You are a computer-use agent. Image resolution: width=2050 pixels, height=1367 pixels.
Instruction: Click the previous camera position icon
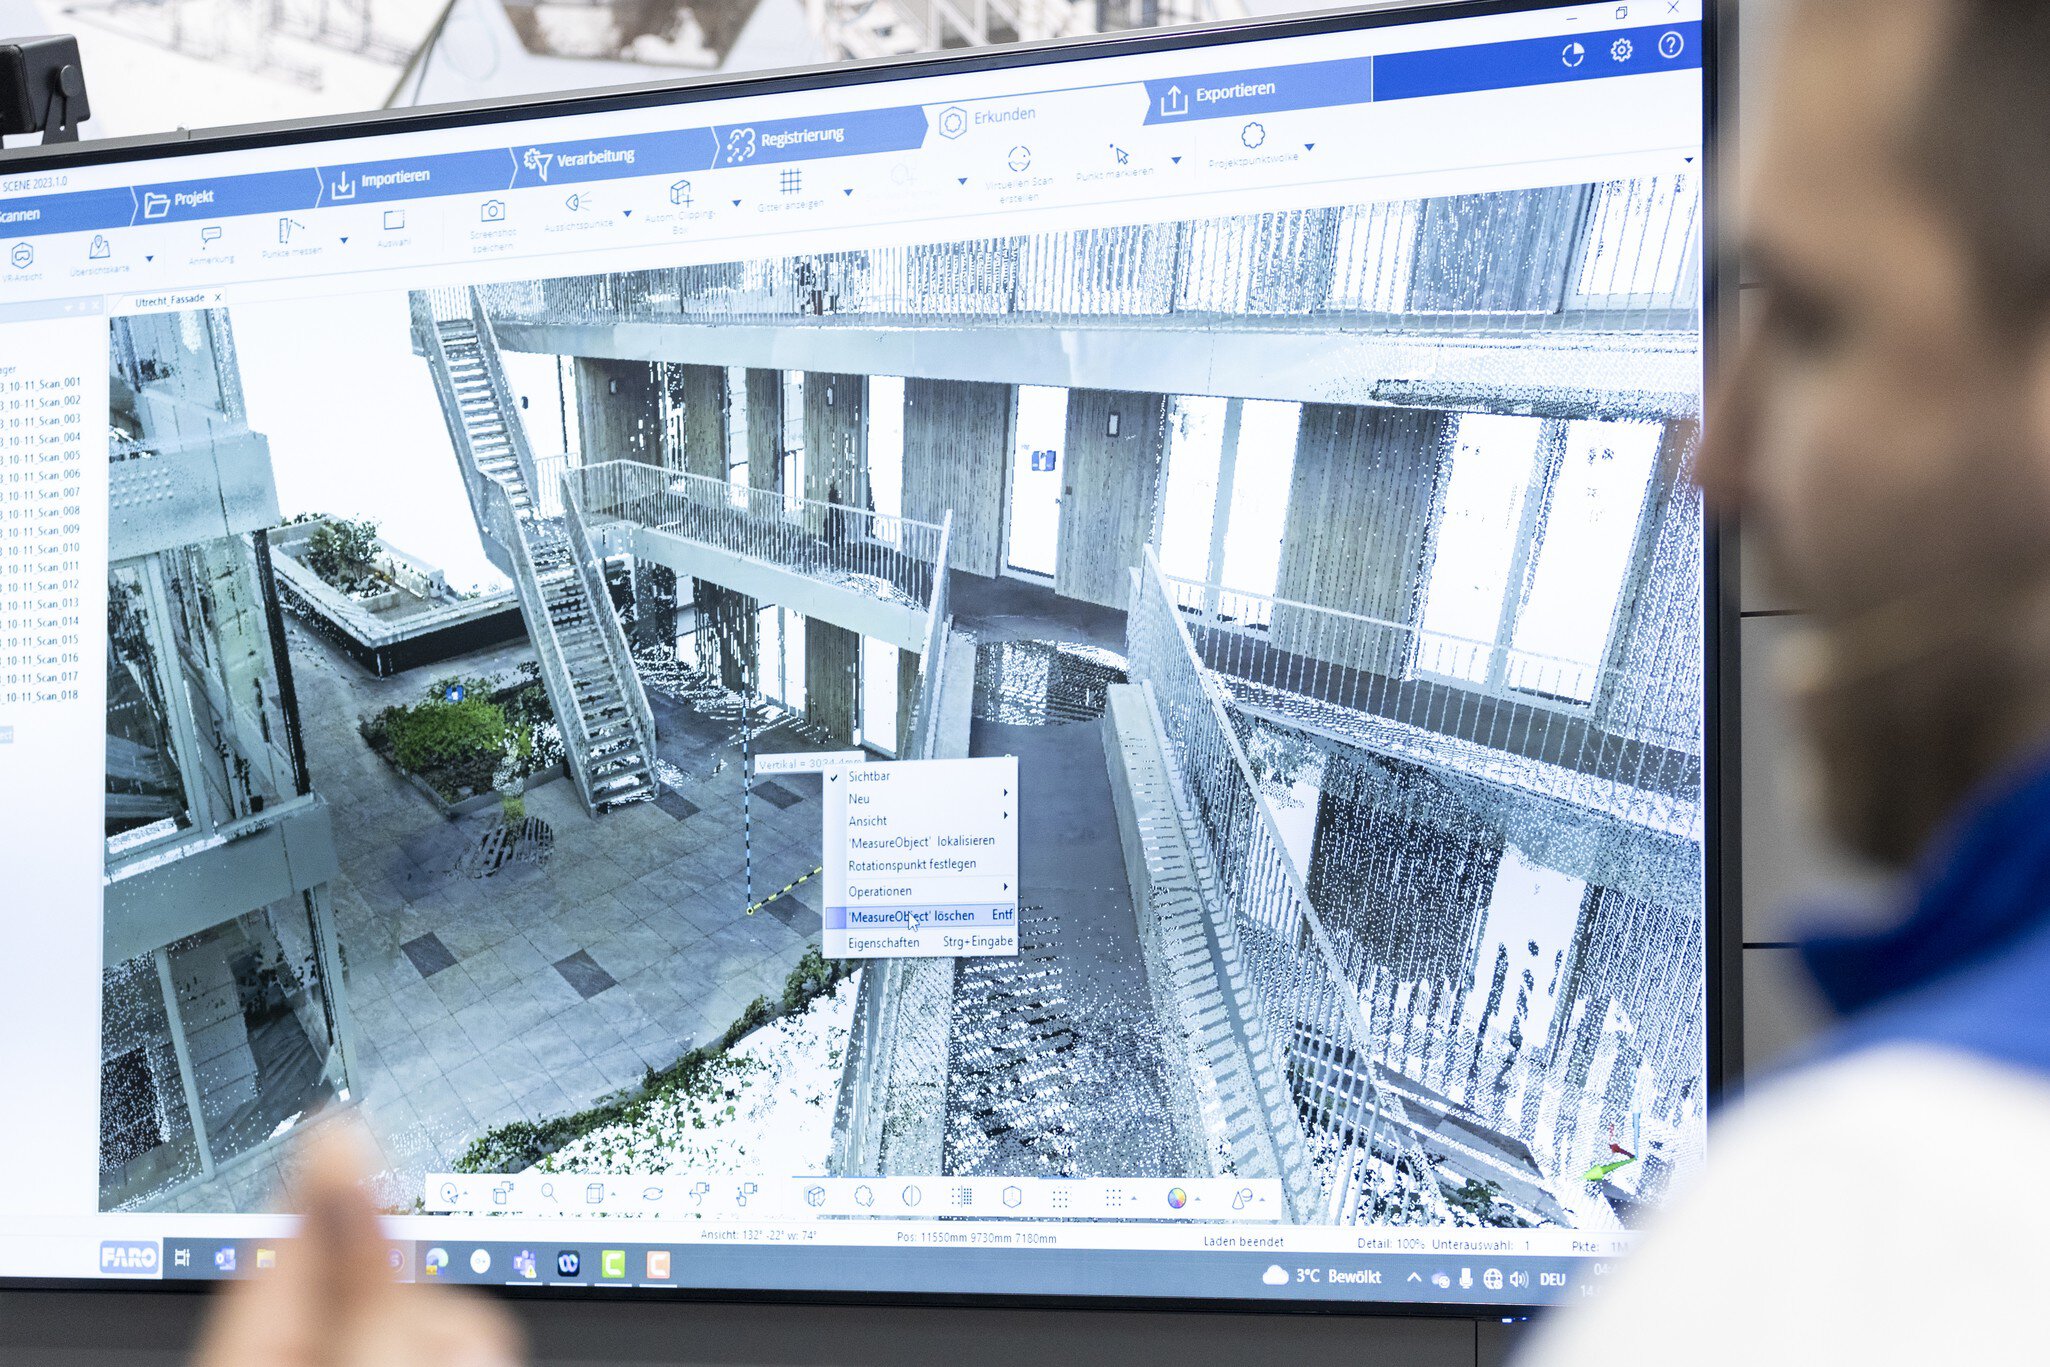click(x=699, y=1192)
